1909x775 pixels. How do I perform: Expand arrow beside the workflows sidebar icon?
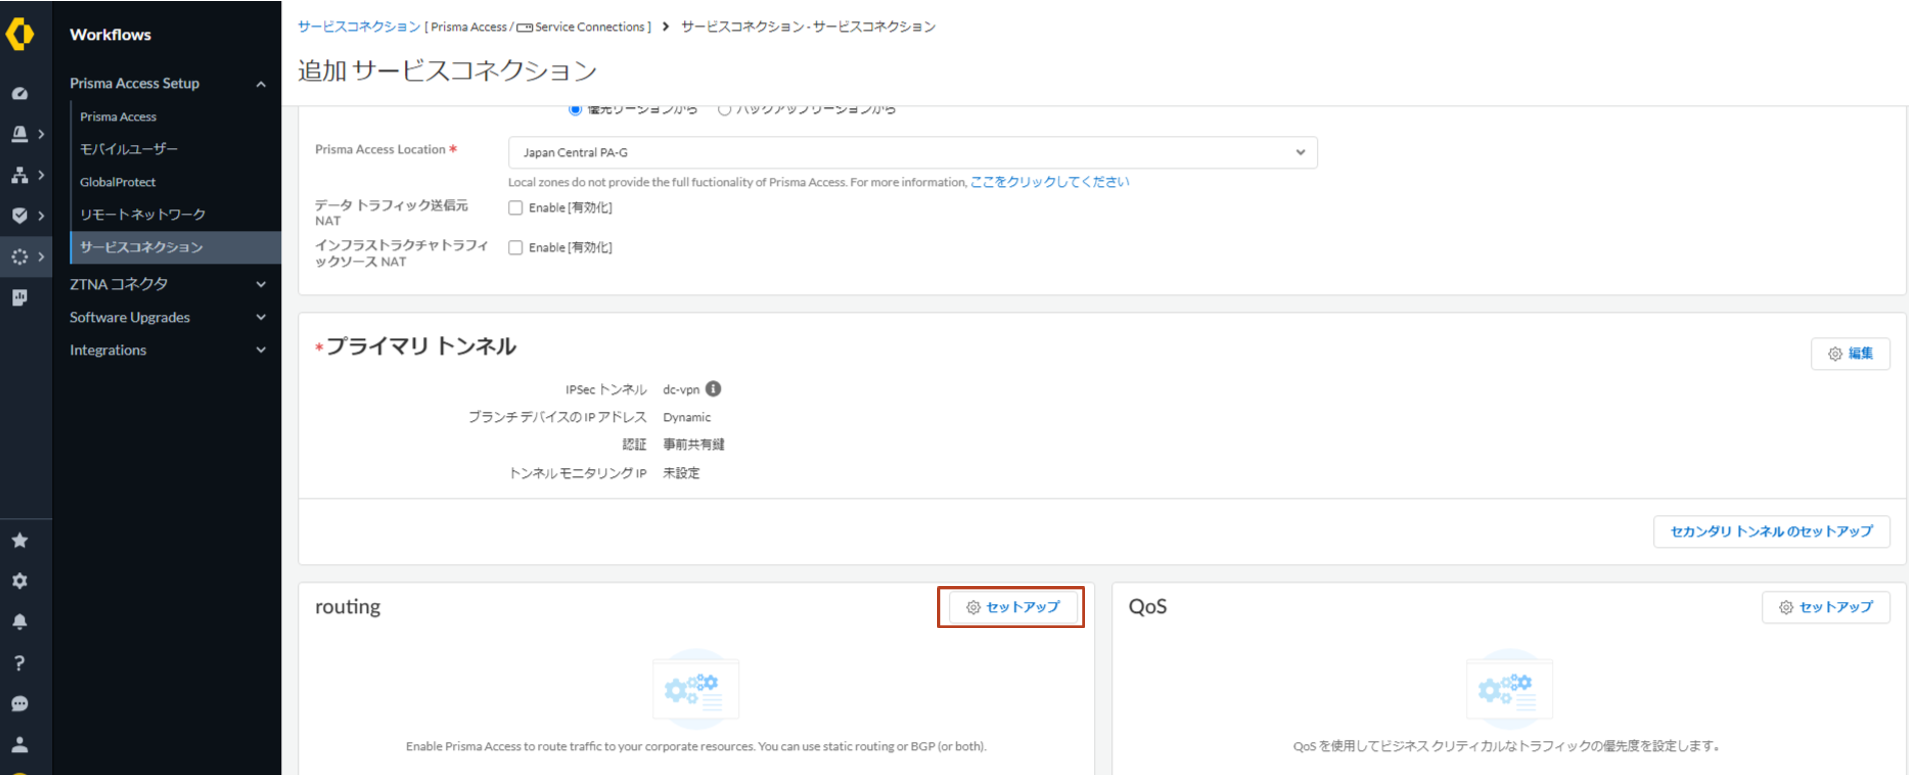point(41,256)
